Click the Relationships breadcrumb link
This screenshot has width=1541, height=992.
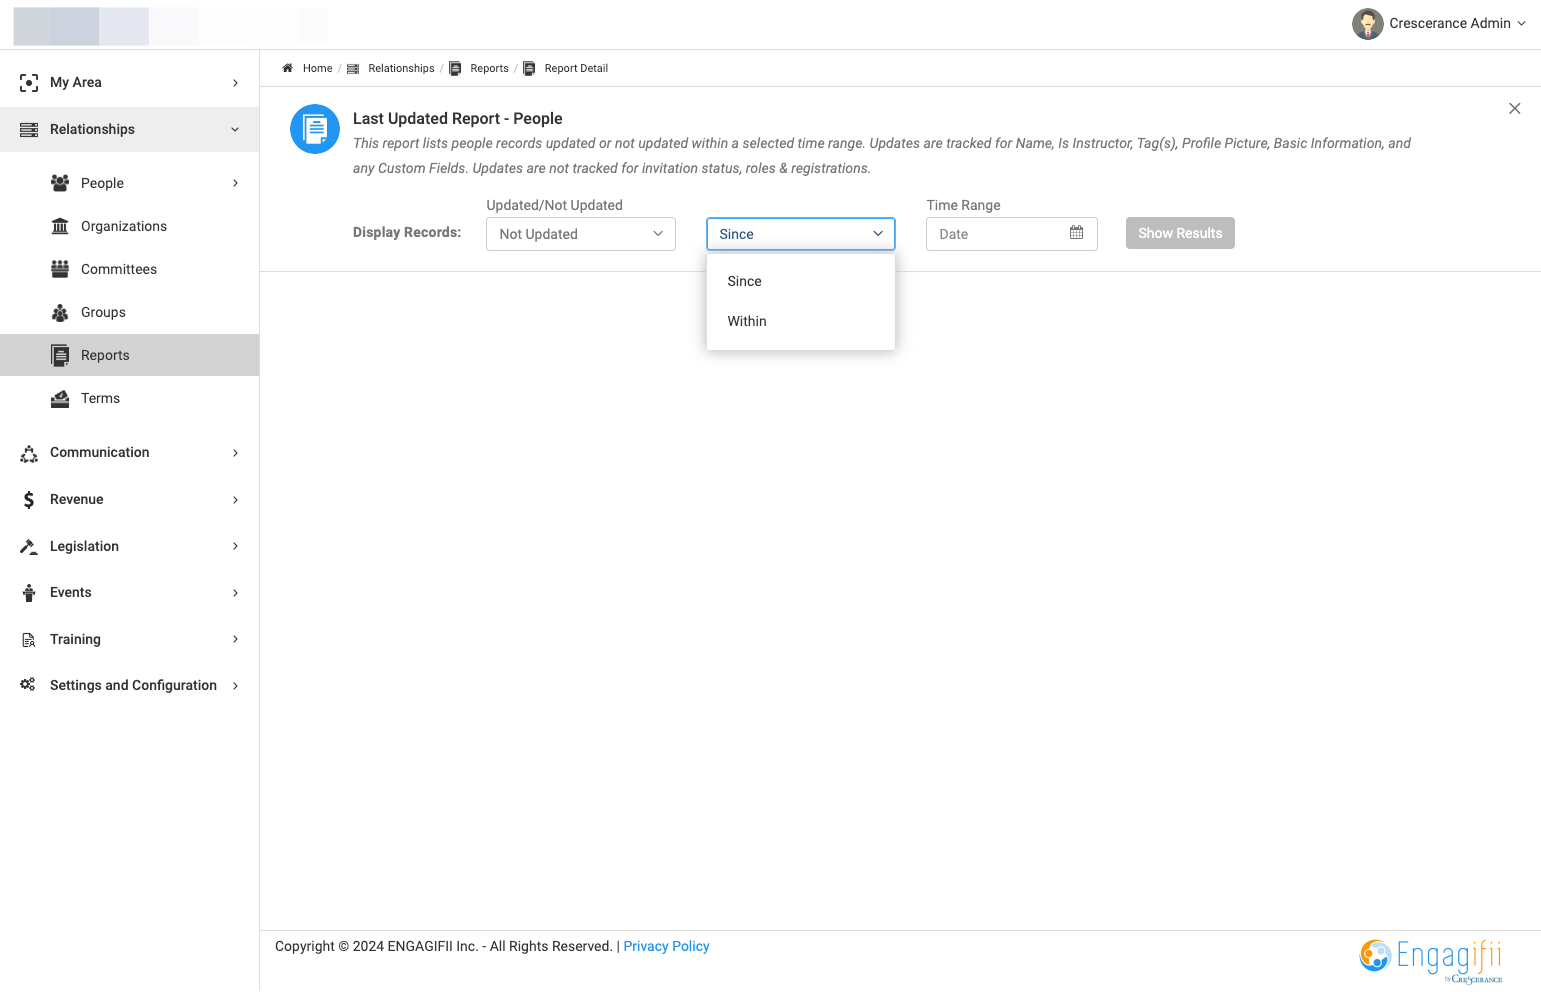point(401,68)
